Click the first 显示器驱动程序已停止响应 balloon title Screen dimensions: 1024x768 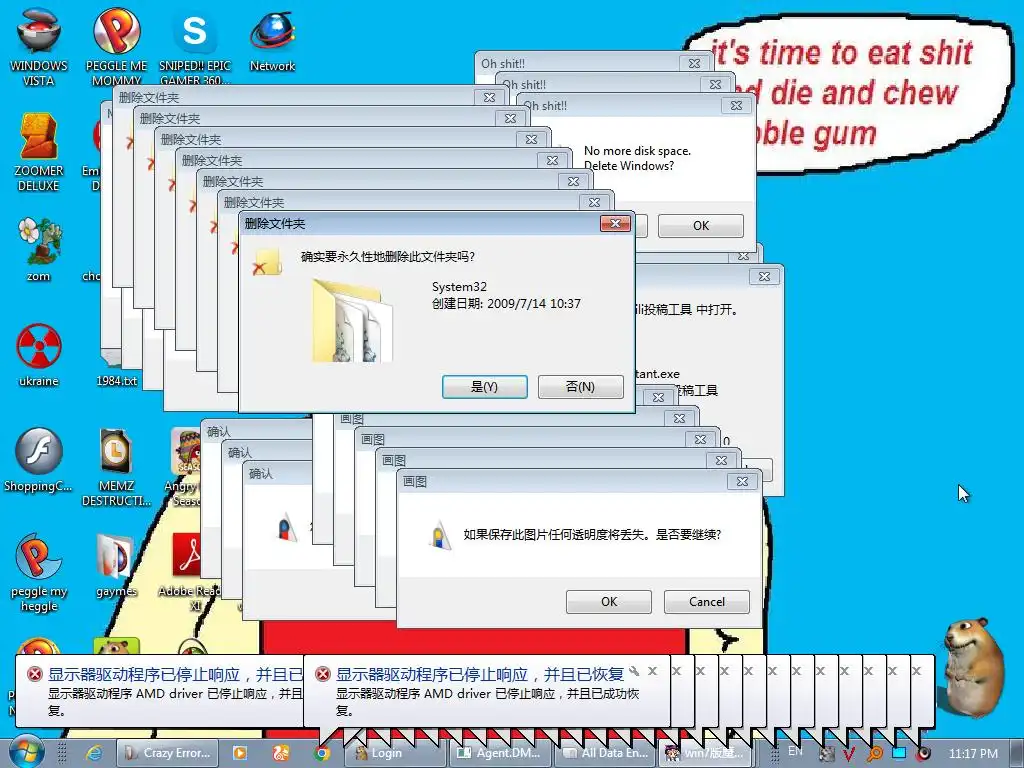175,675
